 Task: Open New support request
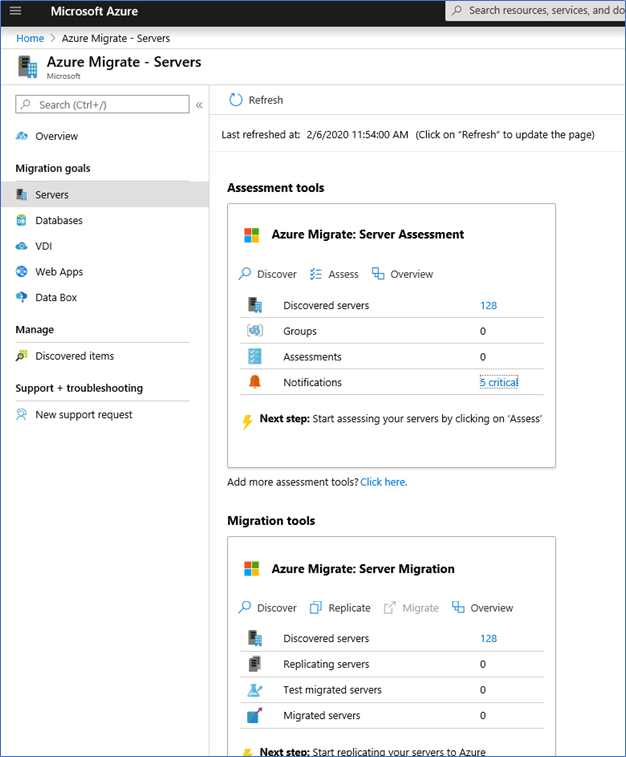(x=83, y=415)
